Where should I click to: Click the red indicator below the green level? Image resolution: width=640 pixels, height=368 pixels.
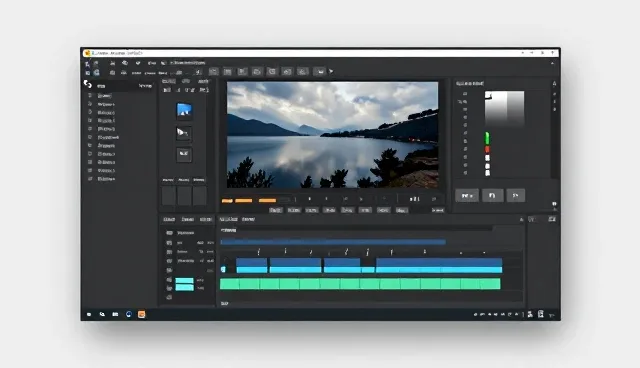[x=487, y=150]
